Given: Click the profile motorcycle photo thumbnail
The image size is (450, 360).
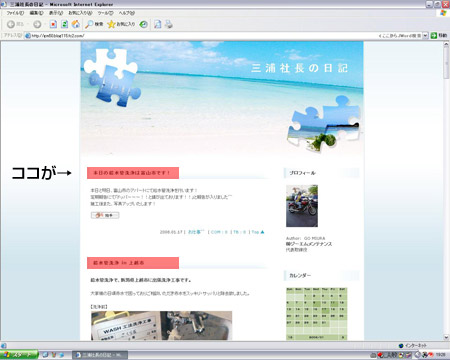Looking at the screenshot, I should coord(302,206).
